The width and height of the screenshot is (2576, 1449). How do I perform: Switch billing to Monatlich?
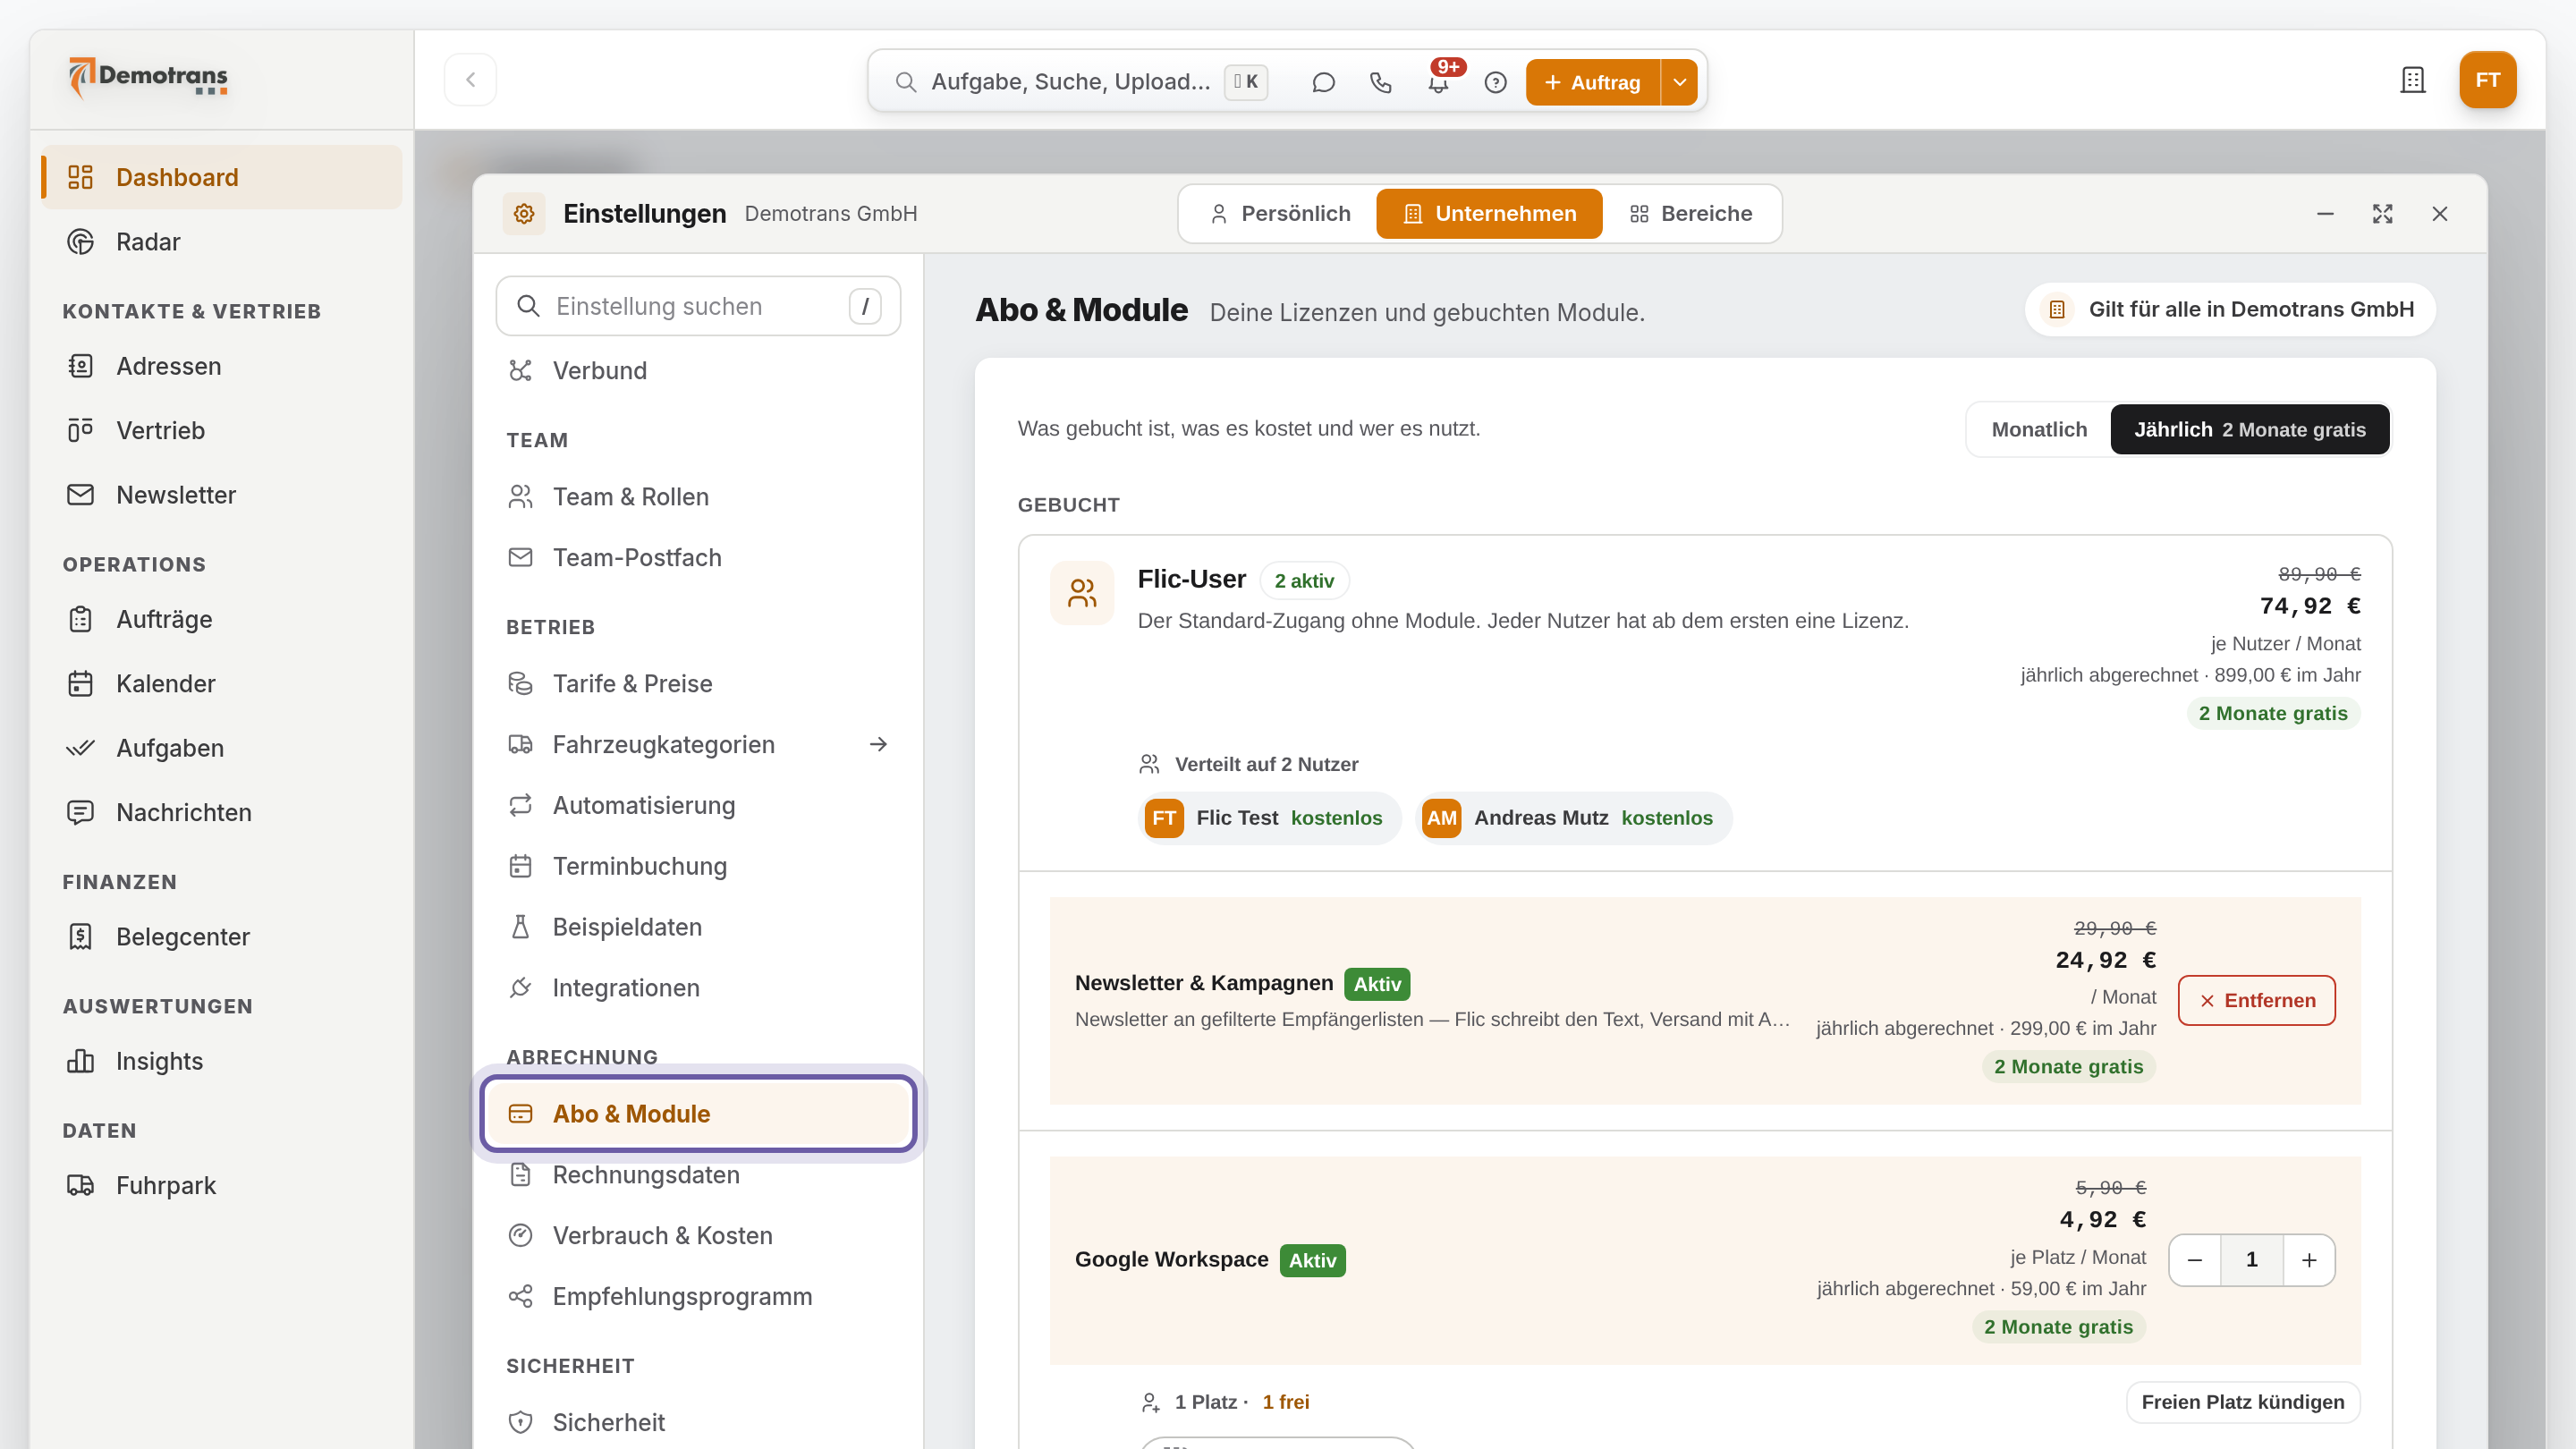(x=2039, y=430)
